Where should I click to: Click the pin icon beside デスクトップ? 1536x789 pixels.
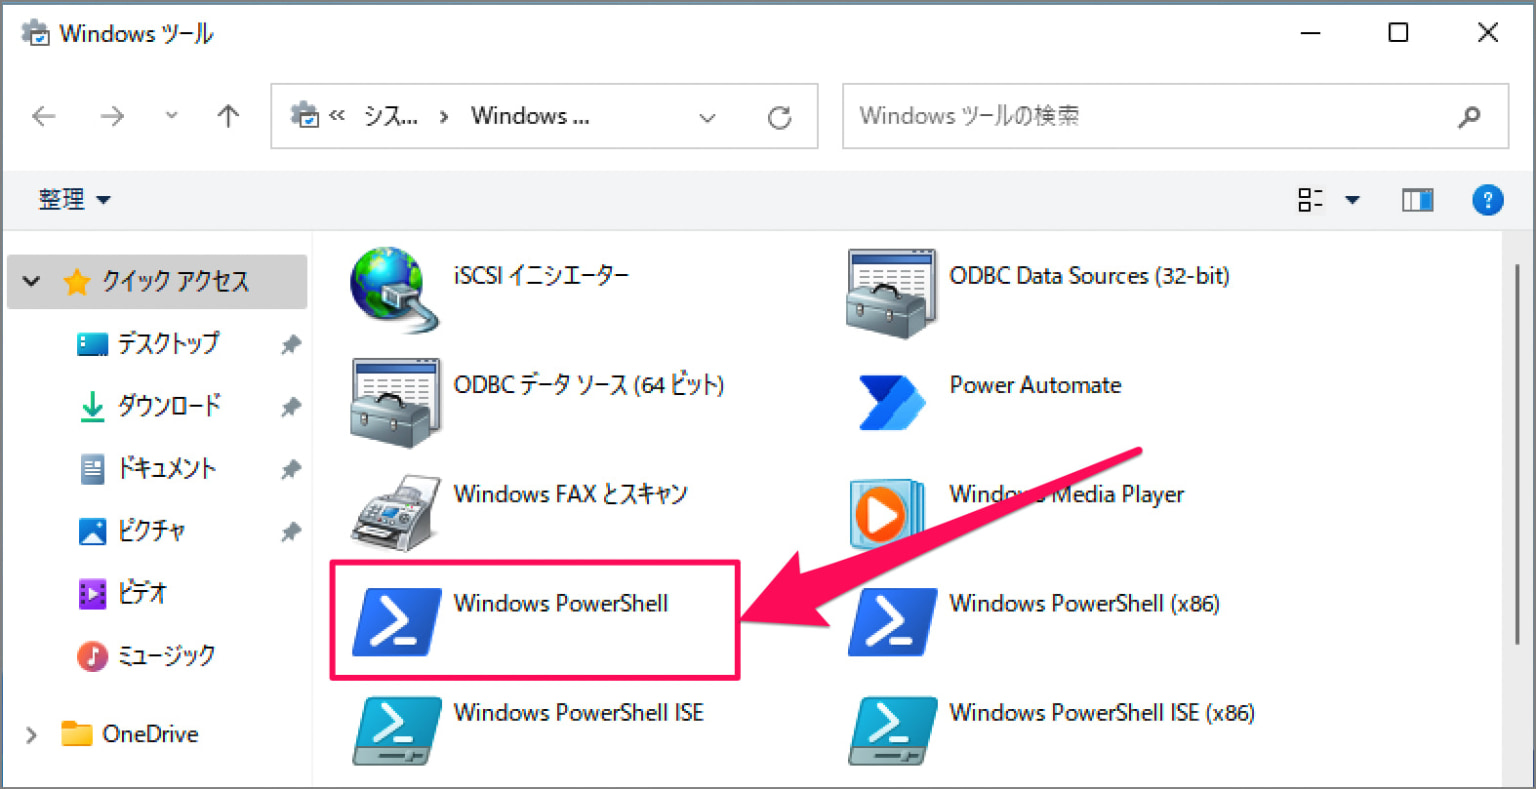(291, 345)
